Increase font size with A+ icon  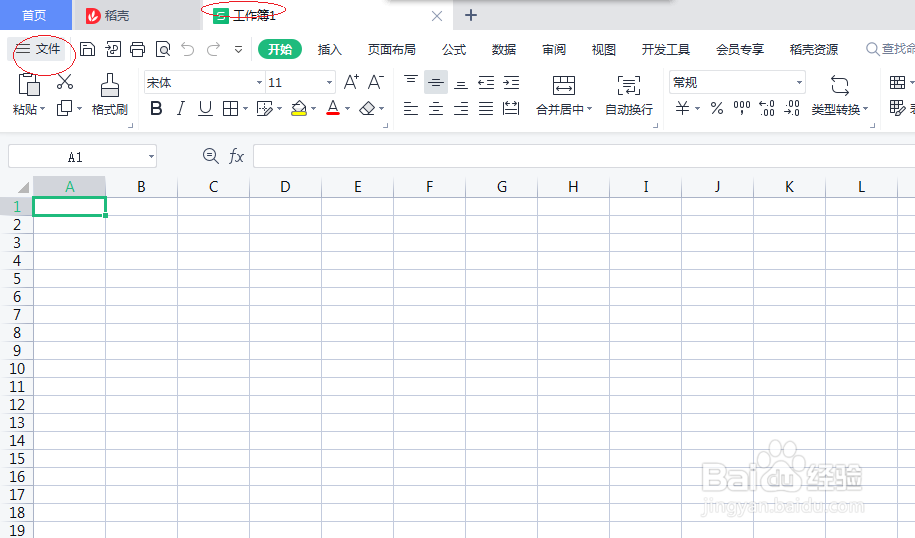click(x=351, y=82)
